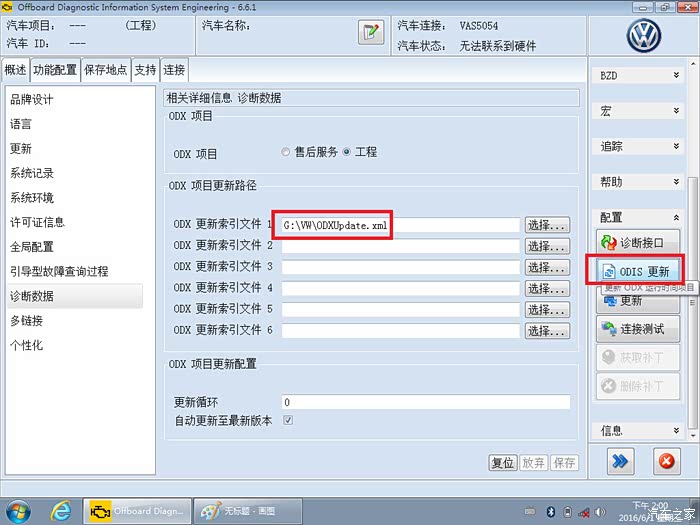Screen dimensions: 700x525
Task: Click 选择... for ODX 更新索引文件 4
Action: pyautogui.click(x=547, y=288)
